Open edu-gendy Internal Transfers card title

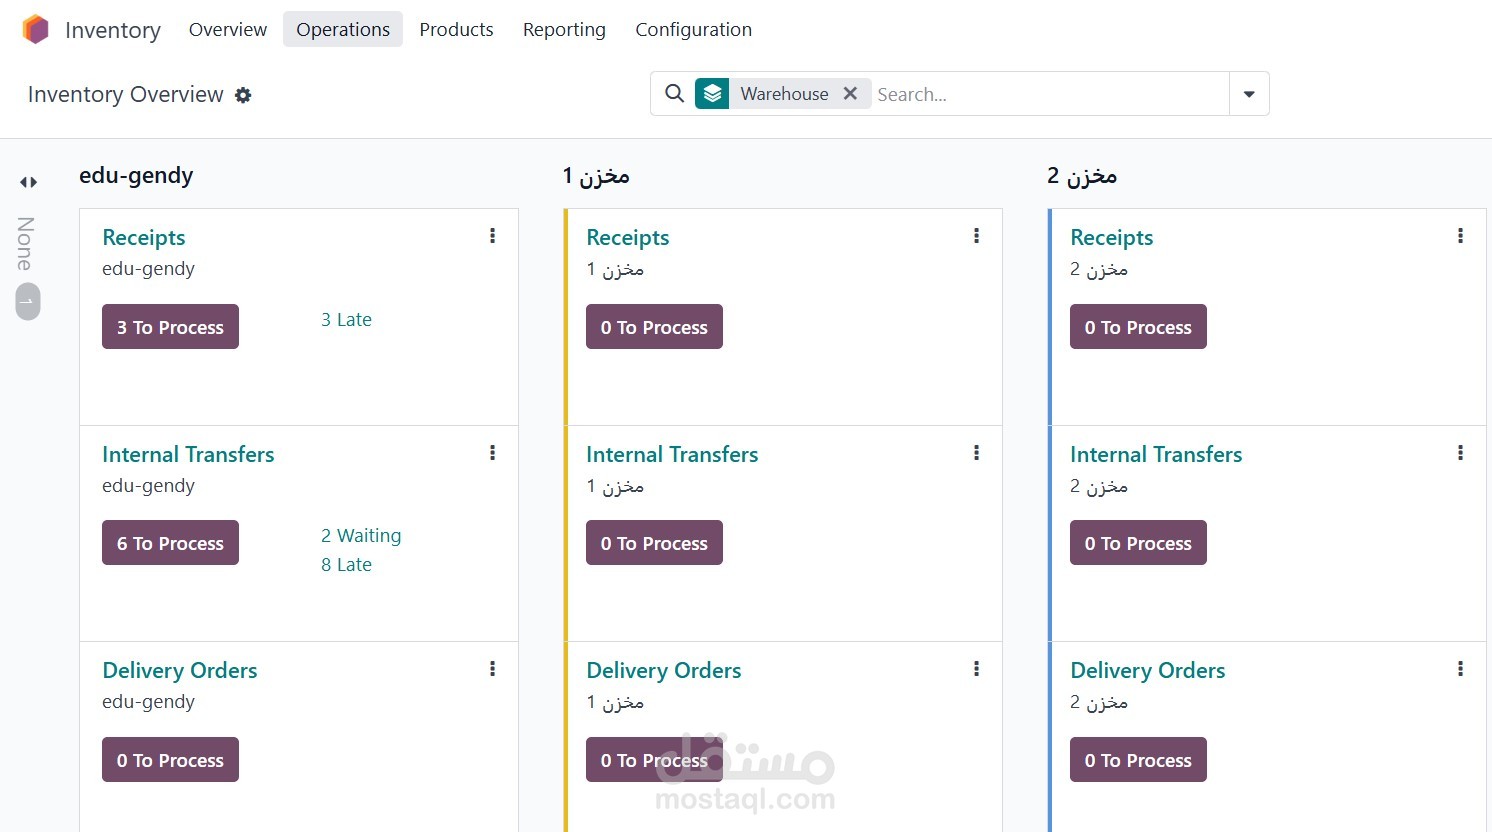(188, 454)
